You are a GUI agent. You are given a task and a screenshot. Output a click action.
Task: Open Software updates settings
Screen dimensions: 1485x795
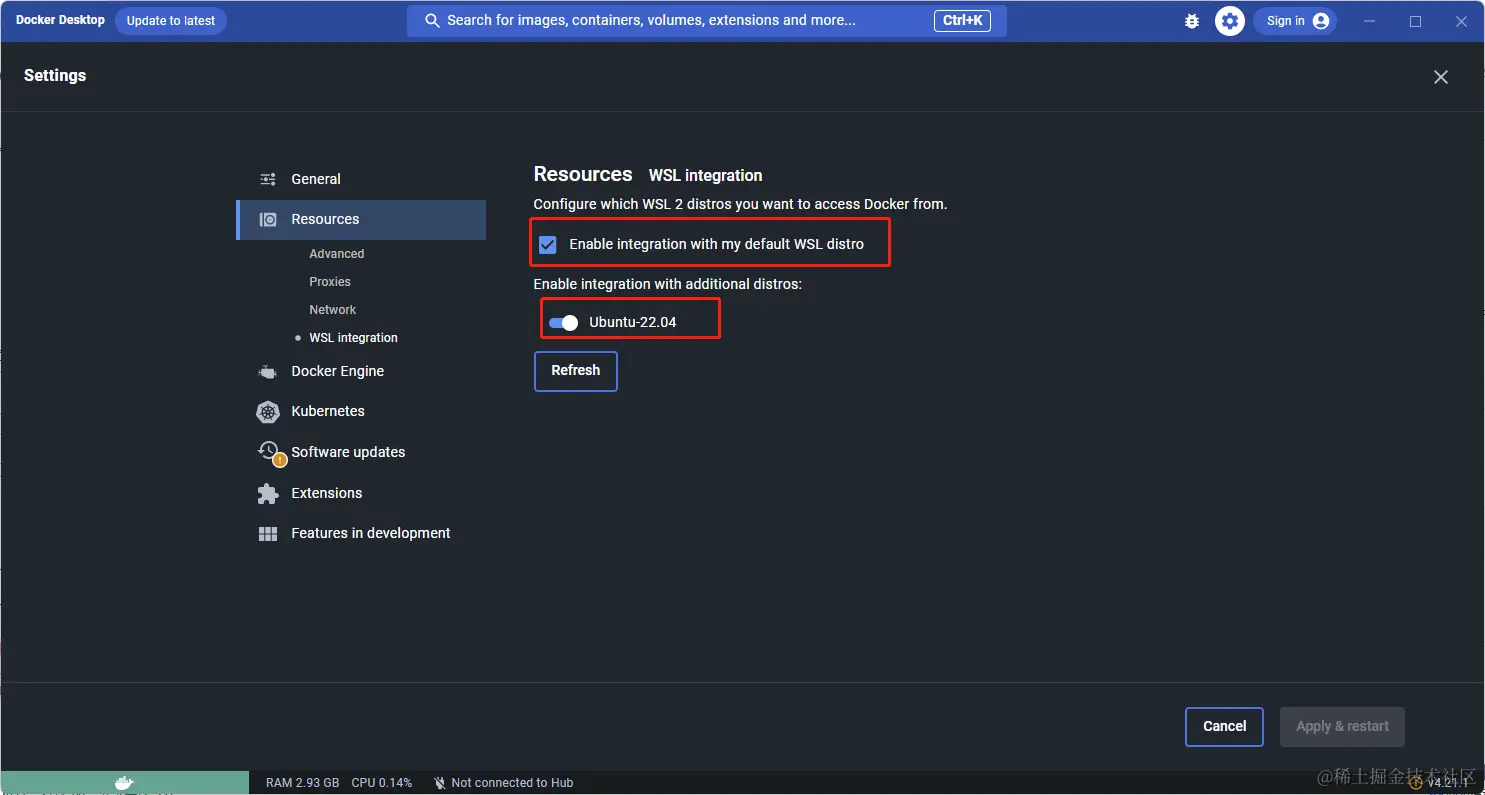pos(348,452)
